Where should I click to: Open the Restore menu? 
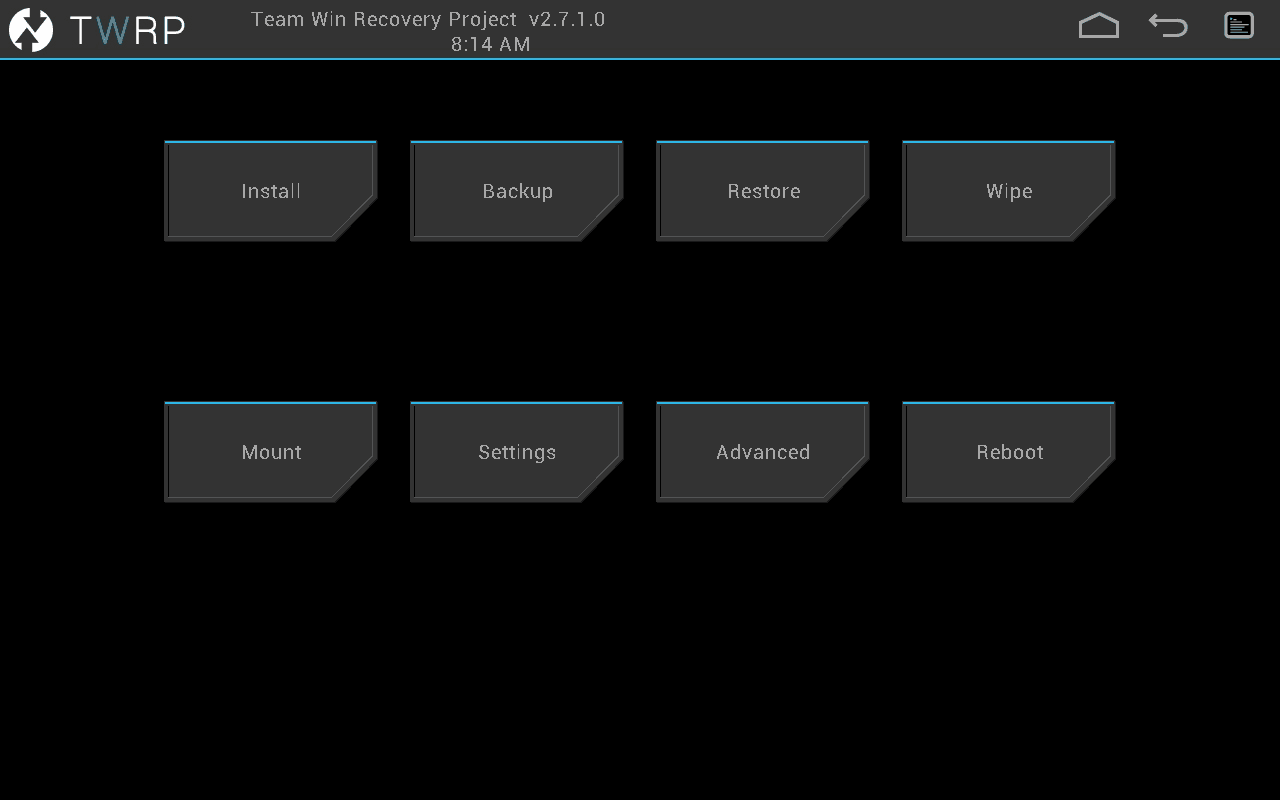click(763, 191)
